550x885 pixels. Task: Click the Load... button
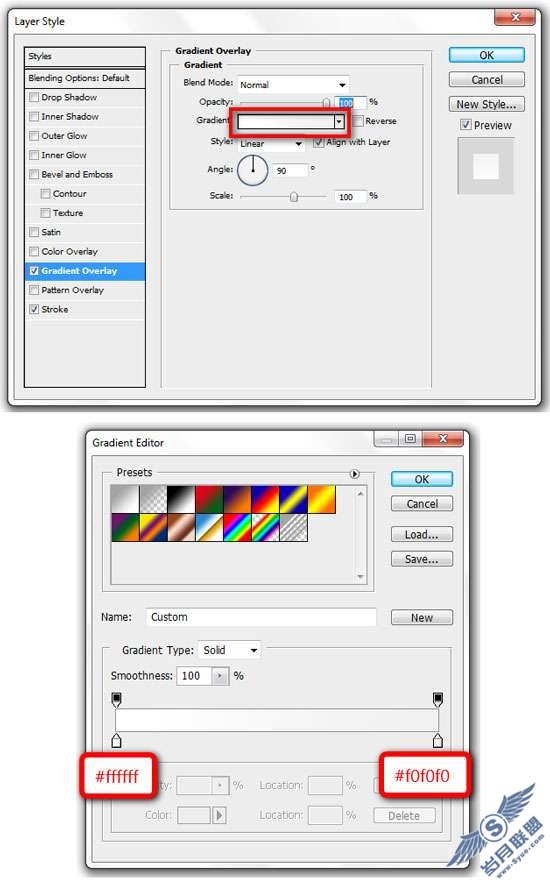click(422, 534)
